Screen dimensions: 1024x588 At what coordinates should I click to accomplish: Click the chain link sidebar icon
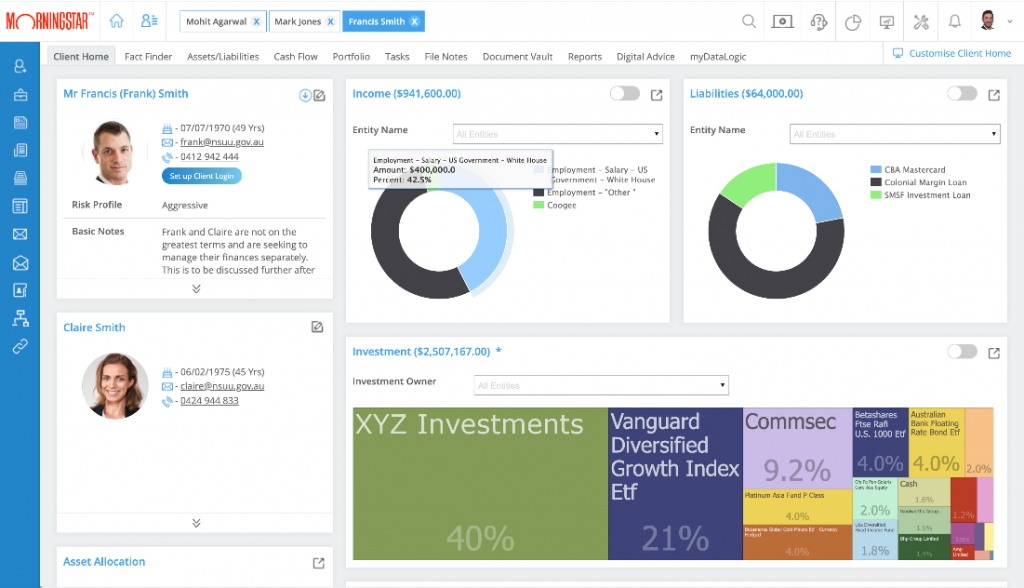(20, 346)
